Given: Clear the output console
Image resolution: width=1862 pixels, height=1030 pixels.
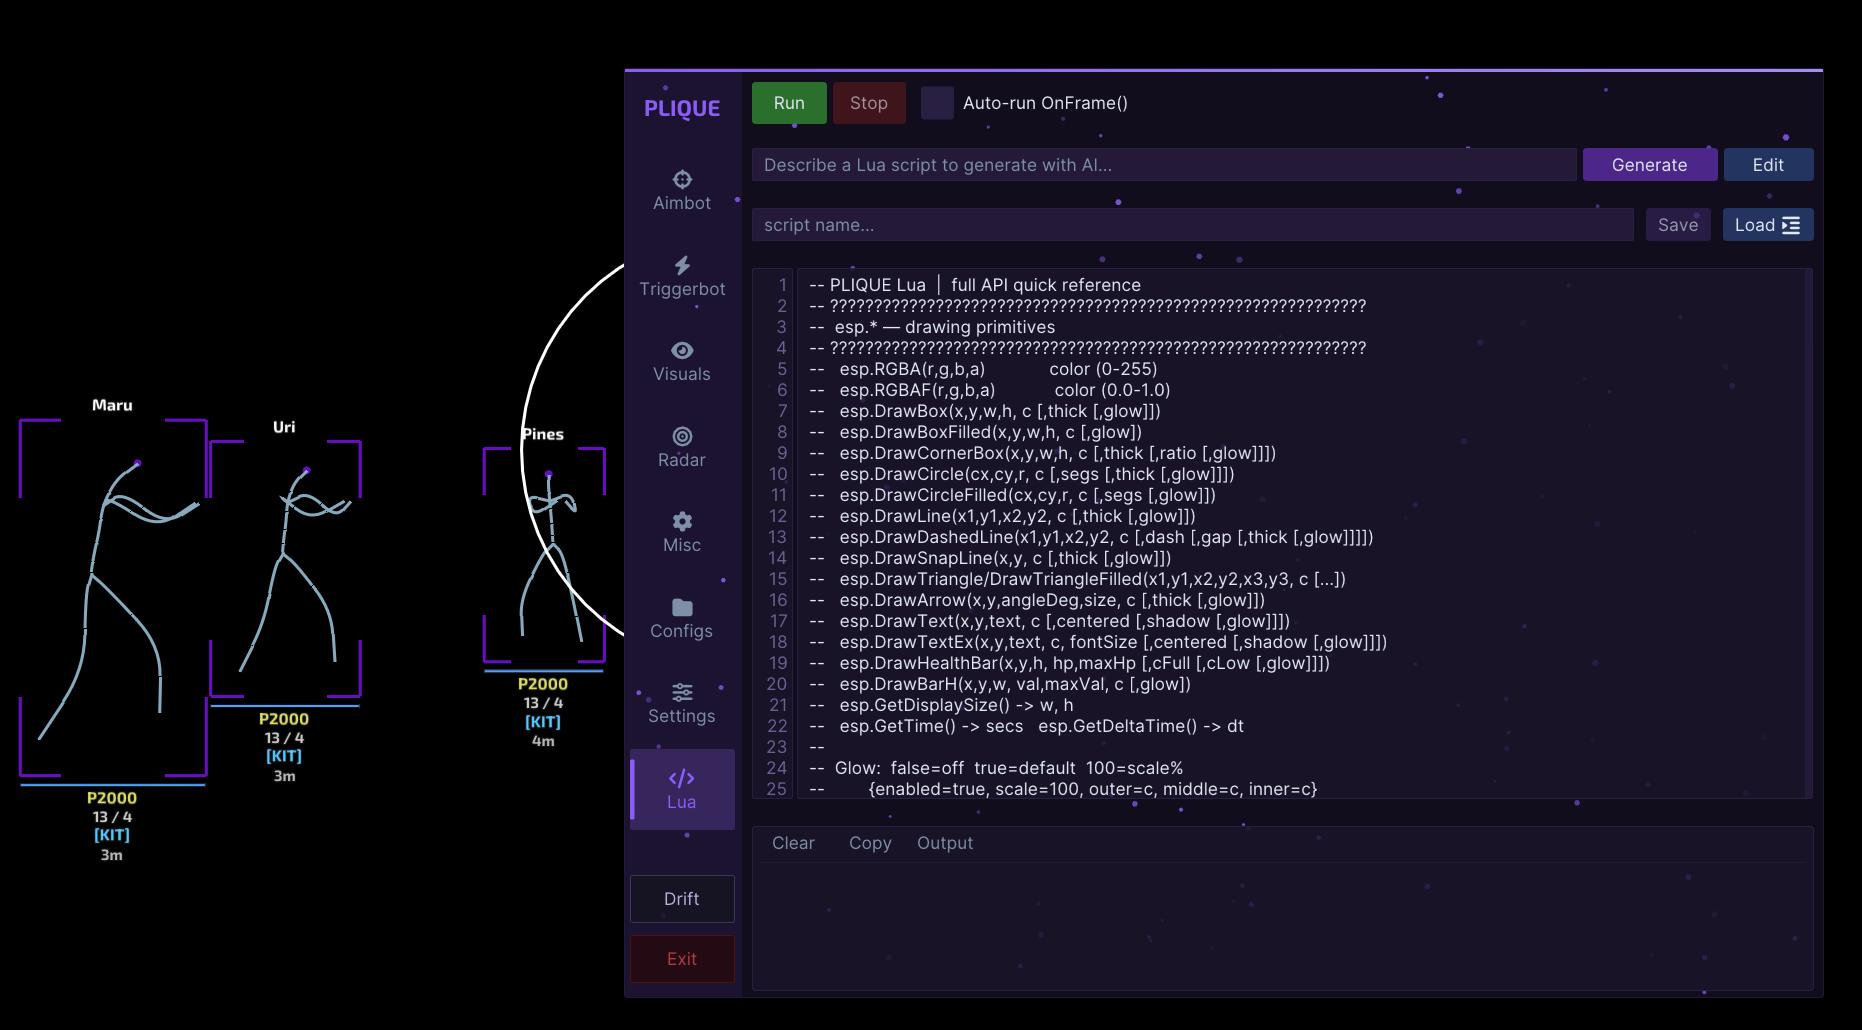Looking at the screenshot, I should 793,843.
